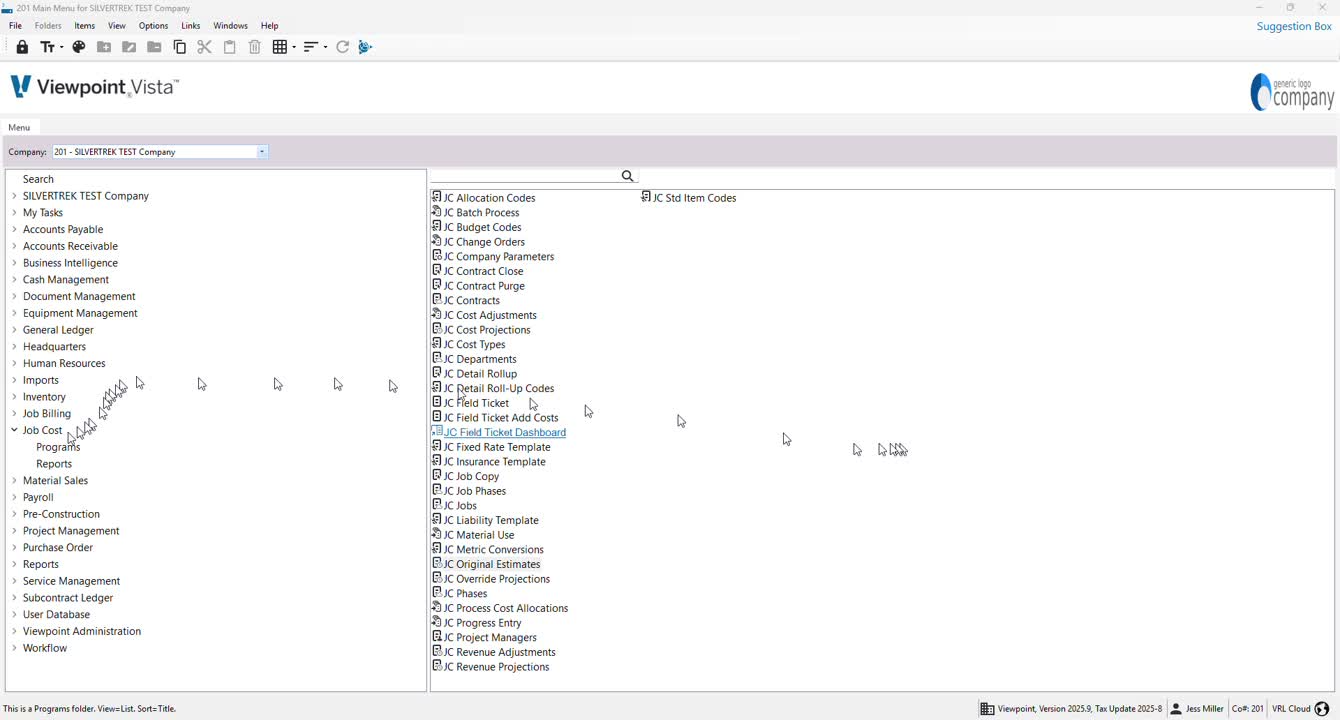Image resolution: width=1340 pixels, height=720 pixels.
Task: Open JC Progress Entry program
Action: [483, 623]
